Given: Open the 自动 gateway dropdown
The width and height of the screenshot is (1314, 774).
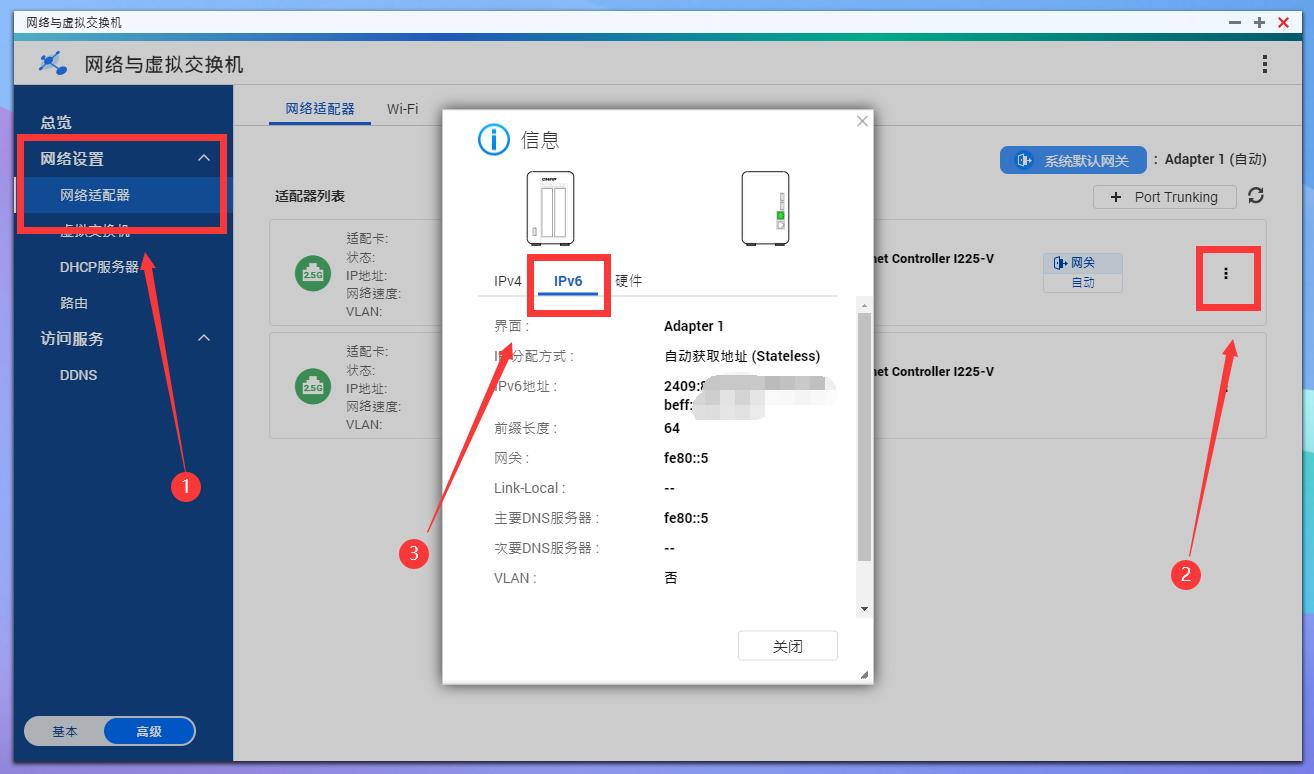Looking at the screenshot, I should pos(1082,283).
